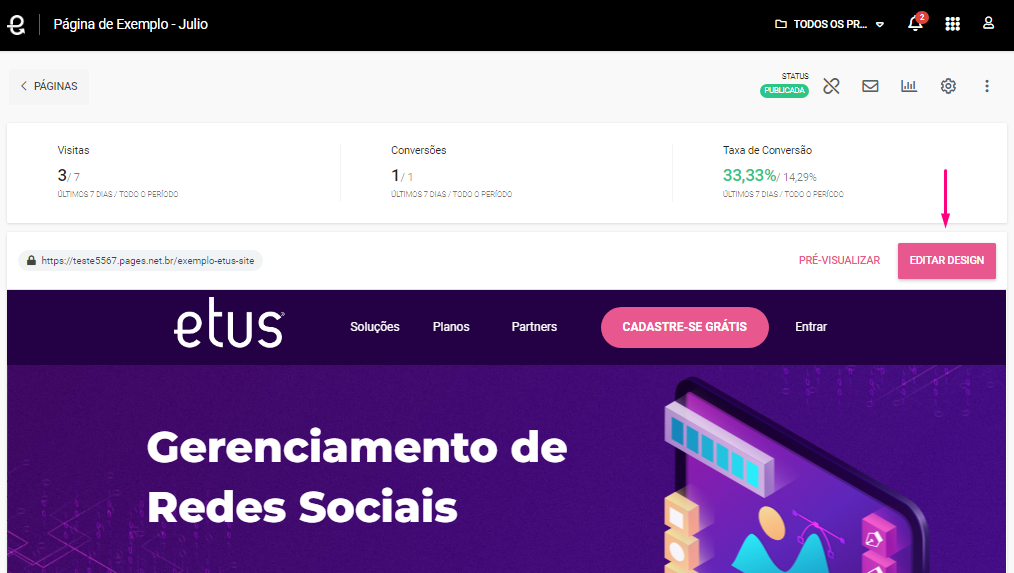Open the email envelope icon
This screenshot has height=573, width=1014.
point(870,86)
